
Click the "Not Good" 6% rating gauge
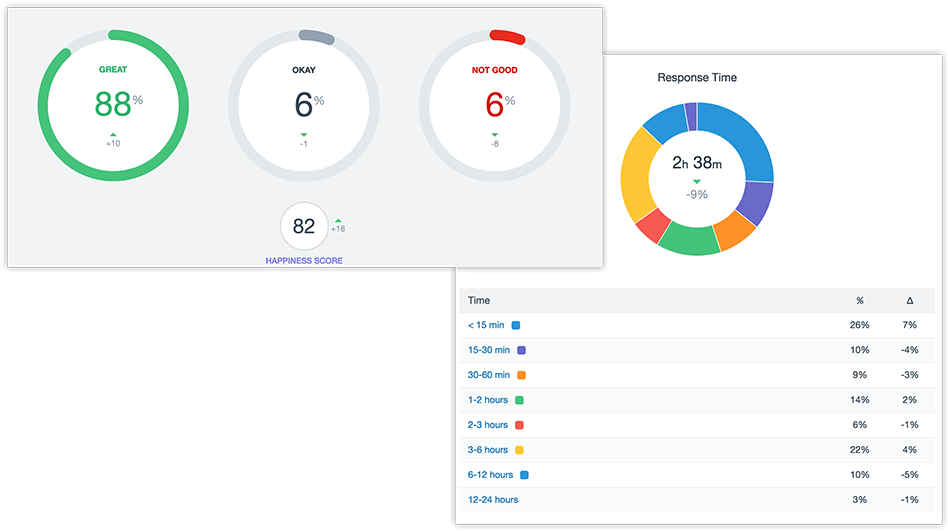494,104
